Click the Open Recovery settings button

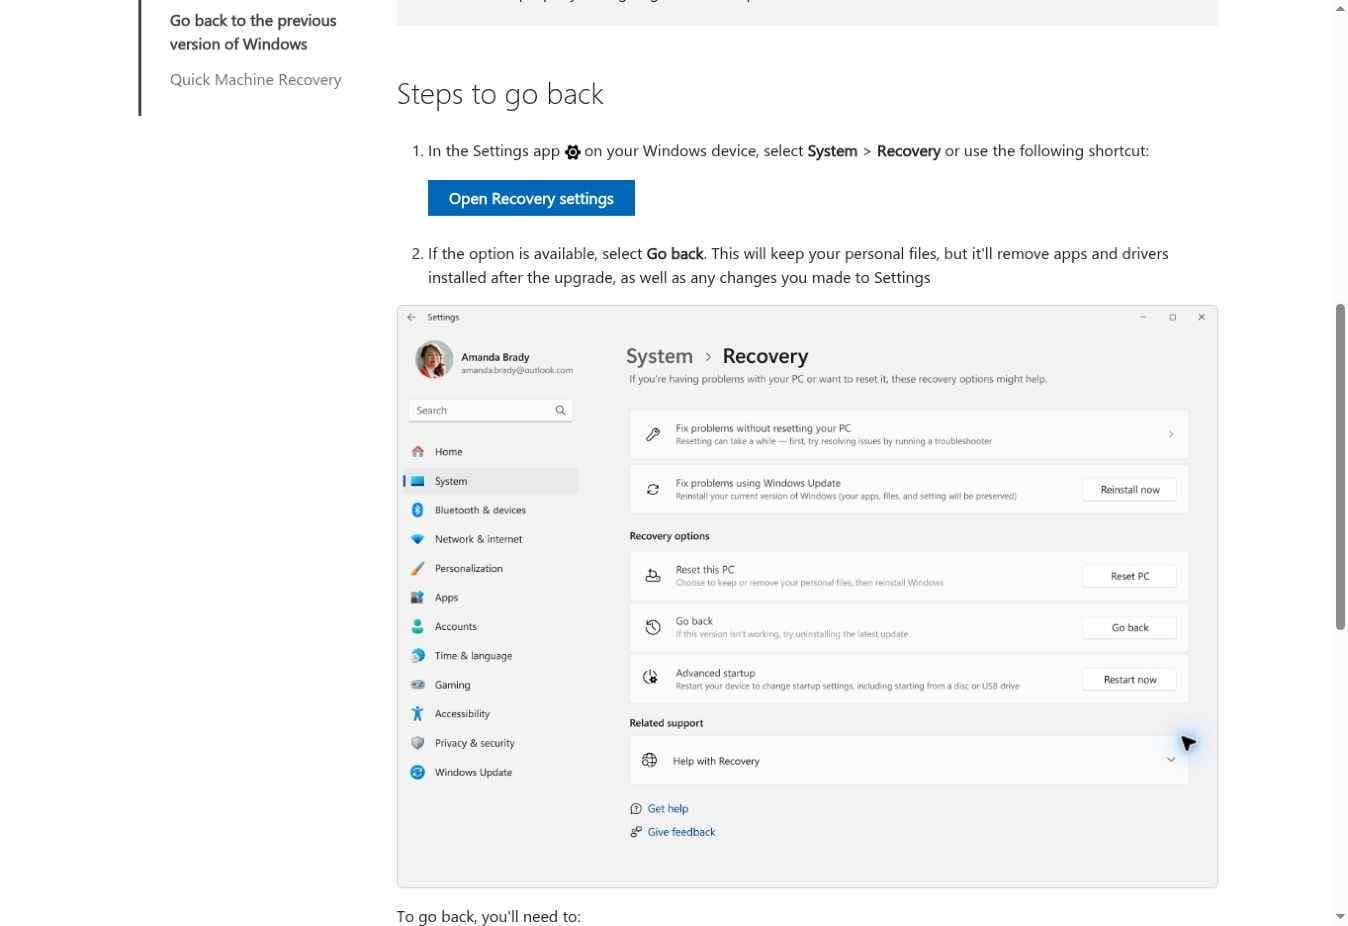point(531,198)
